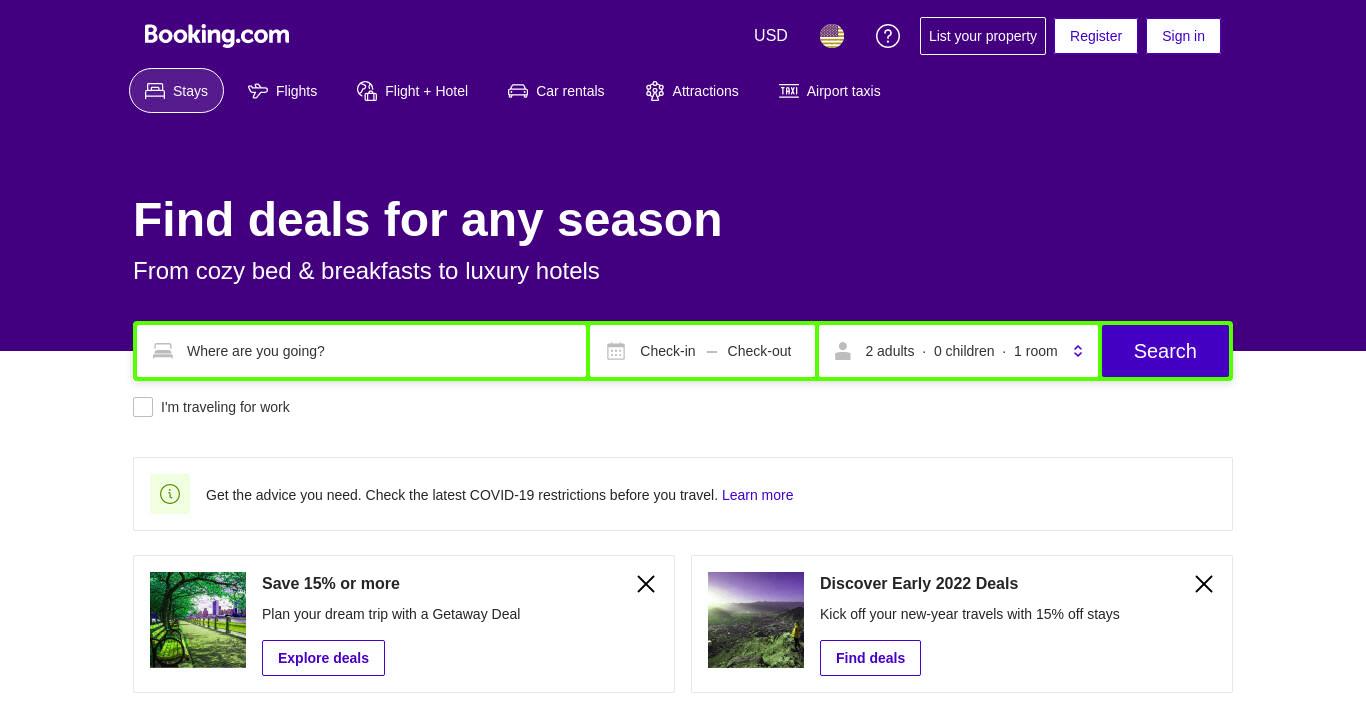Pick the Check-in date
Screen dimensions: 1366x720
coord(668,351)
